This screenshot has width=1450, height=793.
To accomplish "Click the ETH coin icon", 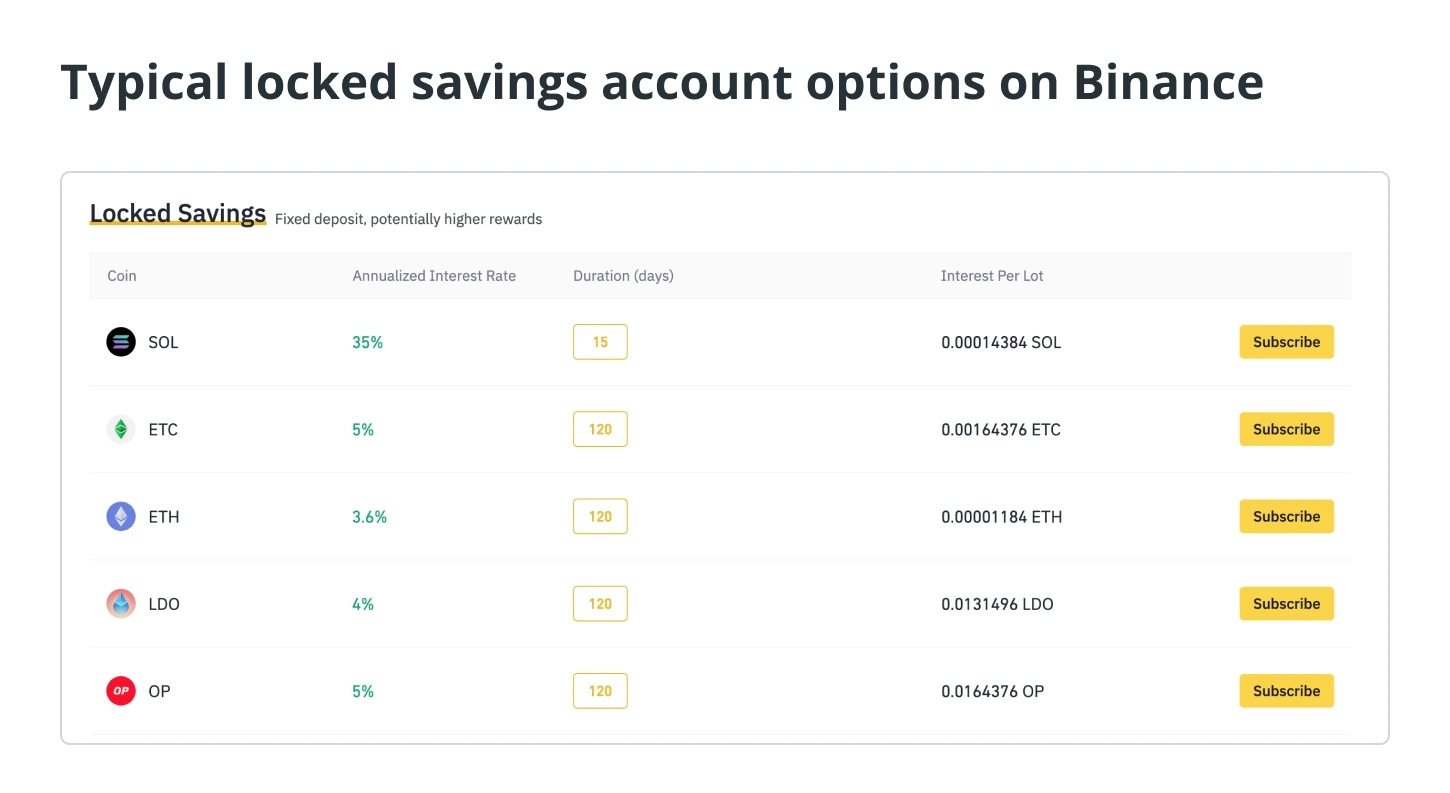I will pos(121,516).
